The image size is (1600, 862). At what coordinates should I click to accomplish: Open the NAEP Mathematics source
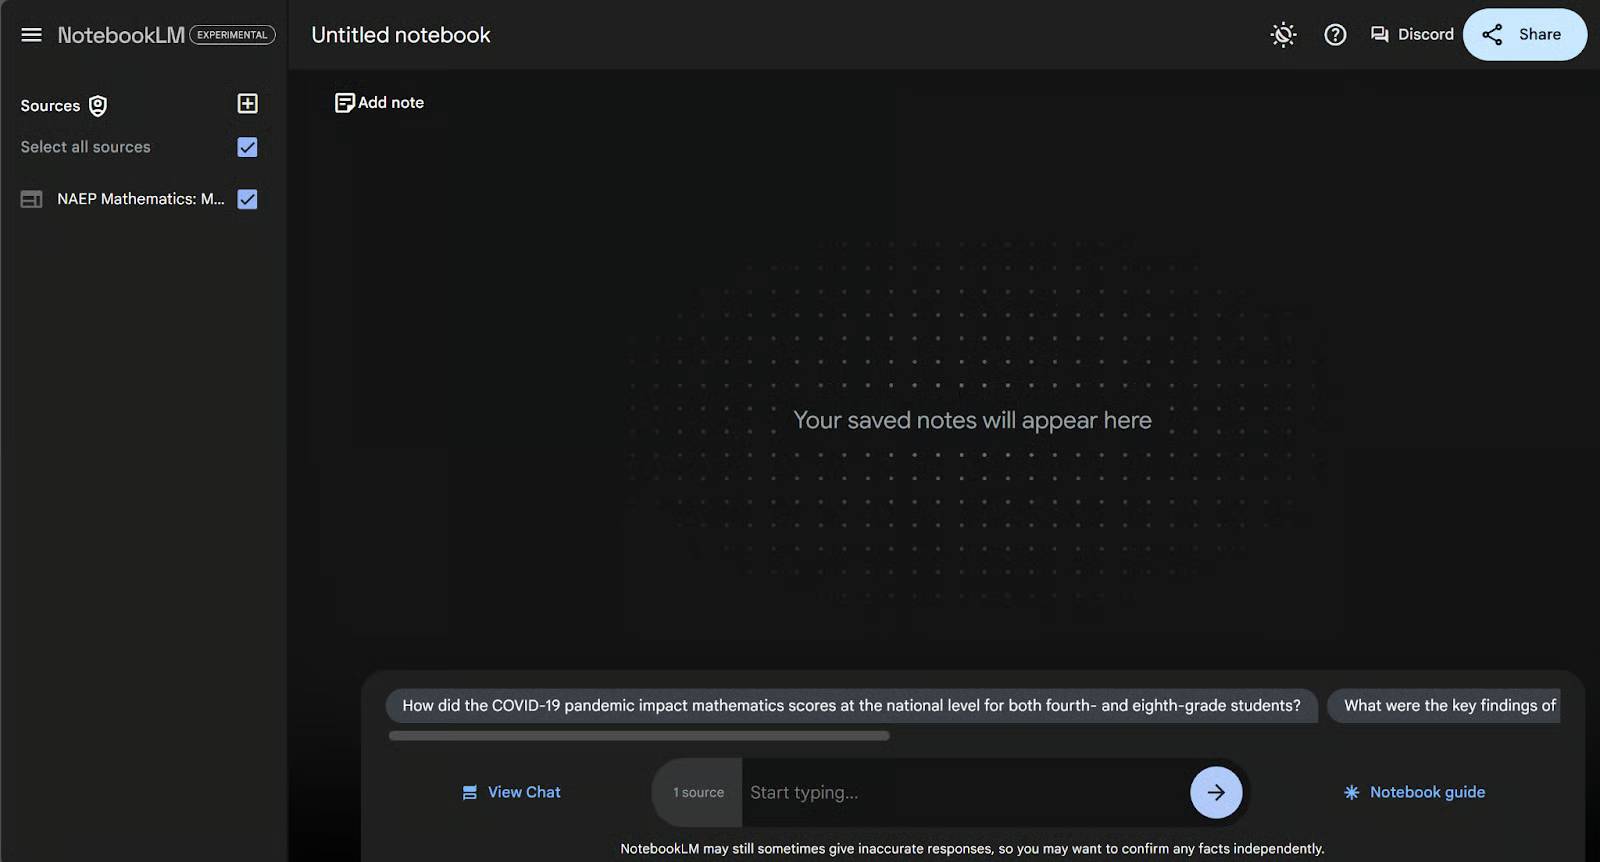click(140, 199)
